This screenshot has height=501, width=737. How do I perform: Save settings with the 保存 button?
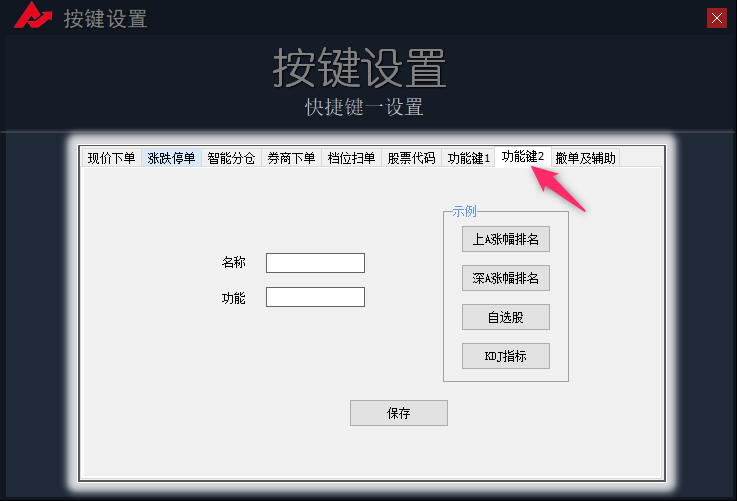[x=398, y=413]
